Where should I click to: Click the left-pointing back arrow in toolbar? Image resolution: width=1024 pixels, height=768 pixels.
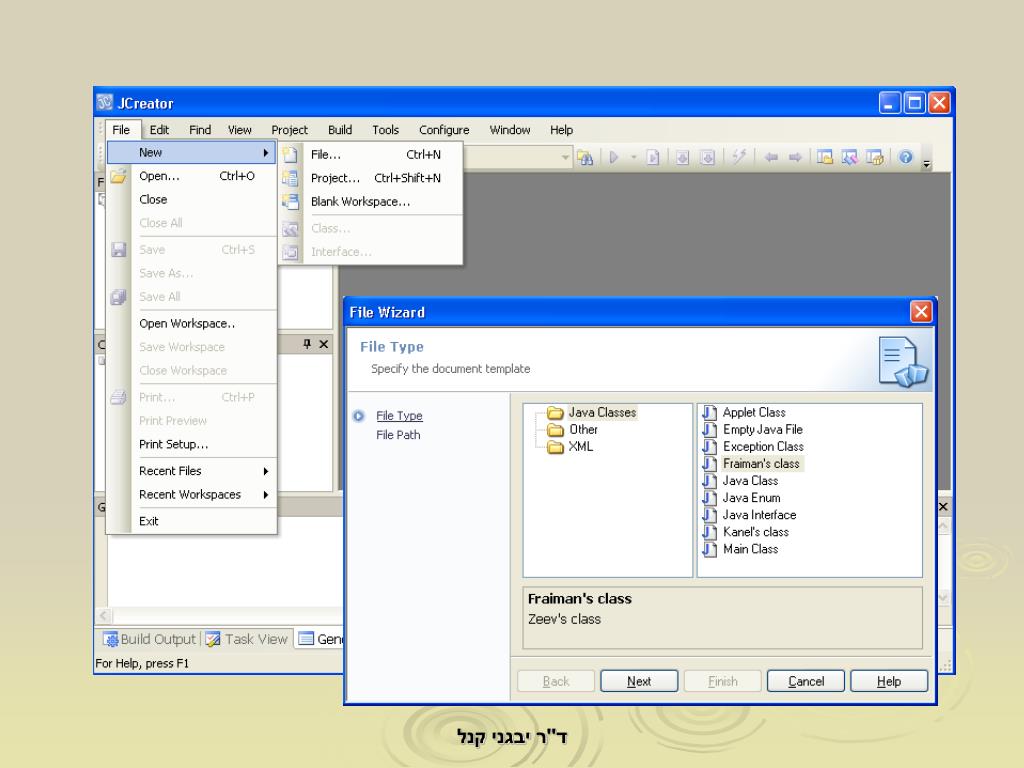771,157
